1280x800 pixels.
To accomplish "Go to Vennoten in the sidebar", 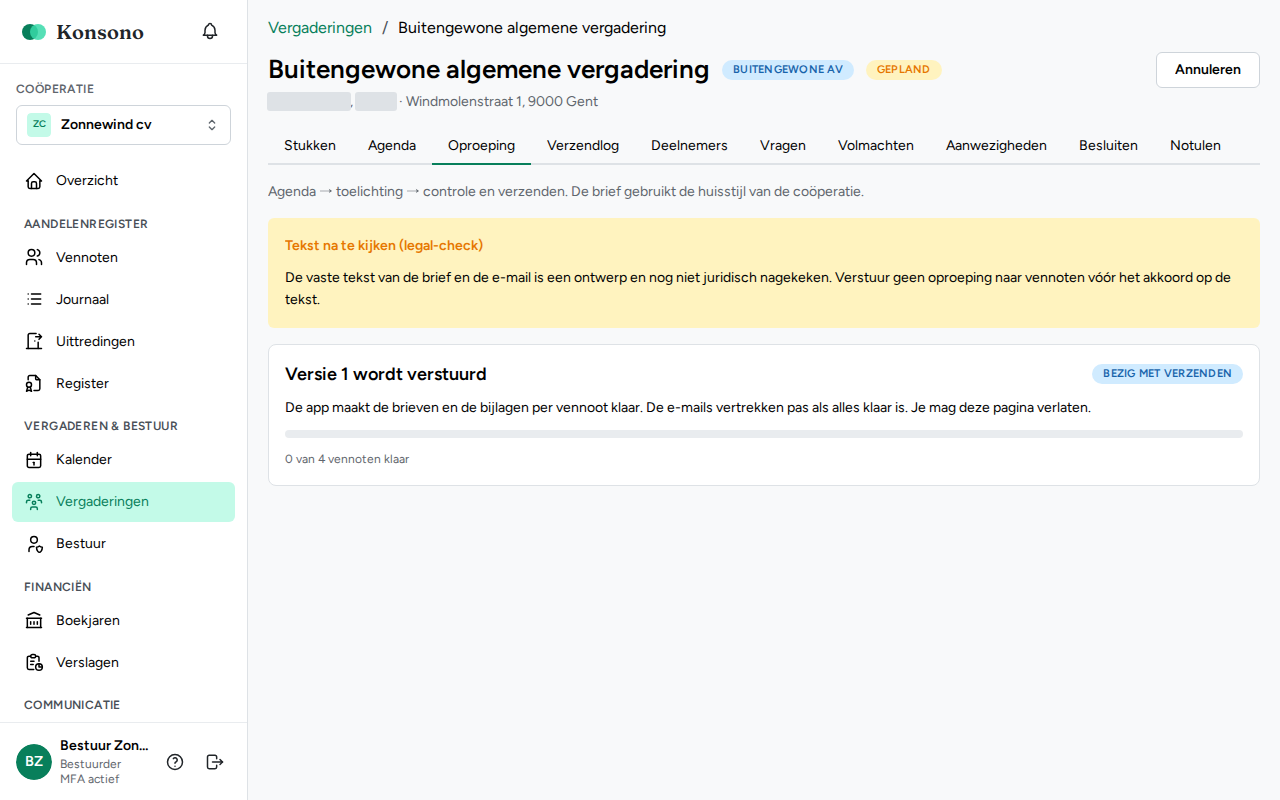I will pyautogui.click(x=123, y=258).
